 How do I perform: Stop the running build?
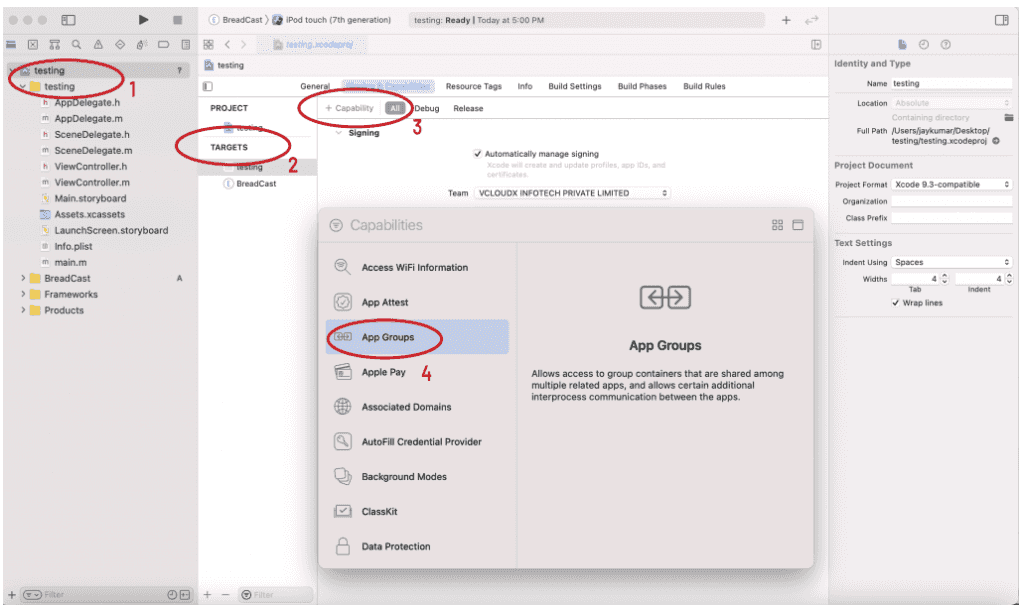coord(177,20)
